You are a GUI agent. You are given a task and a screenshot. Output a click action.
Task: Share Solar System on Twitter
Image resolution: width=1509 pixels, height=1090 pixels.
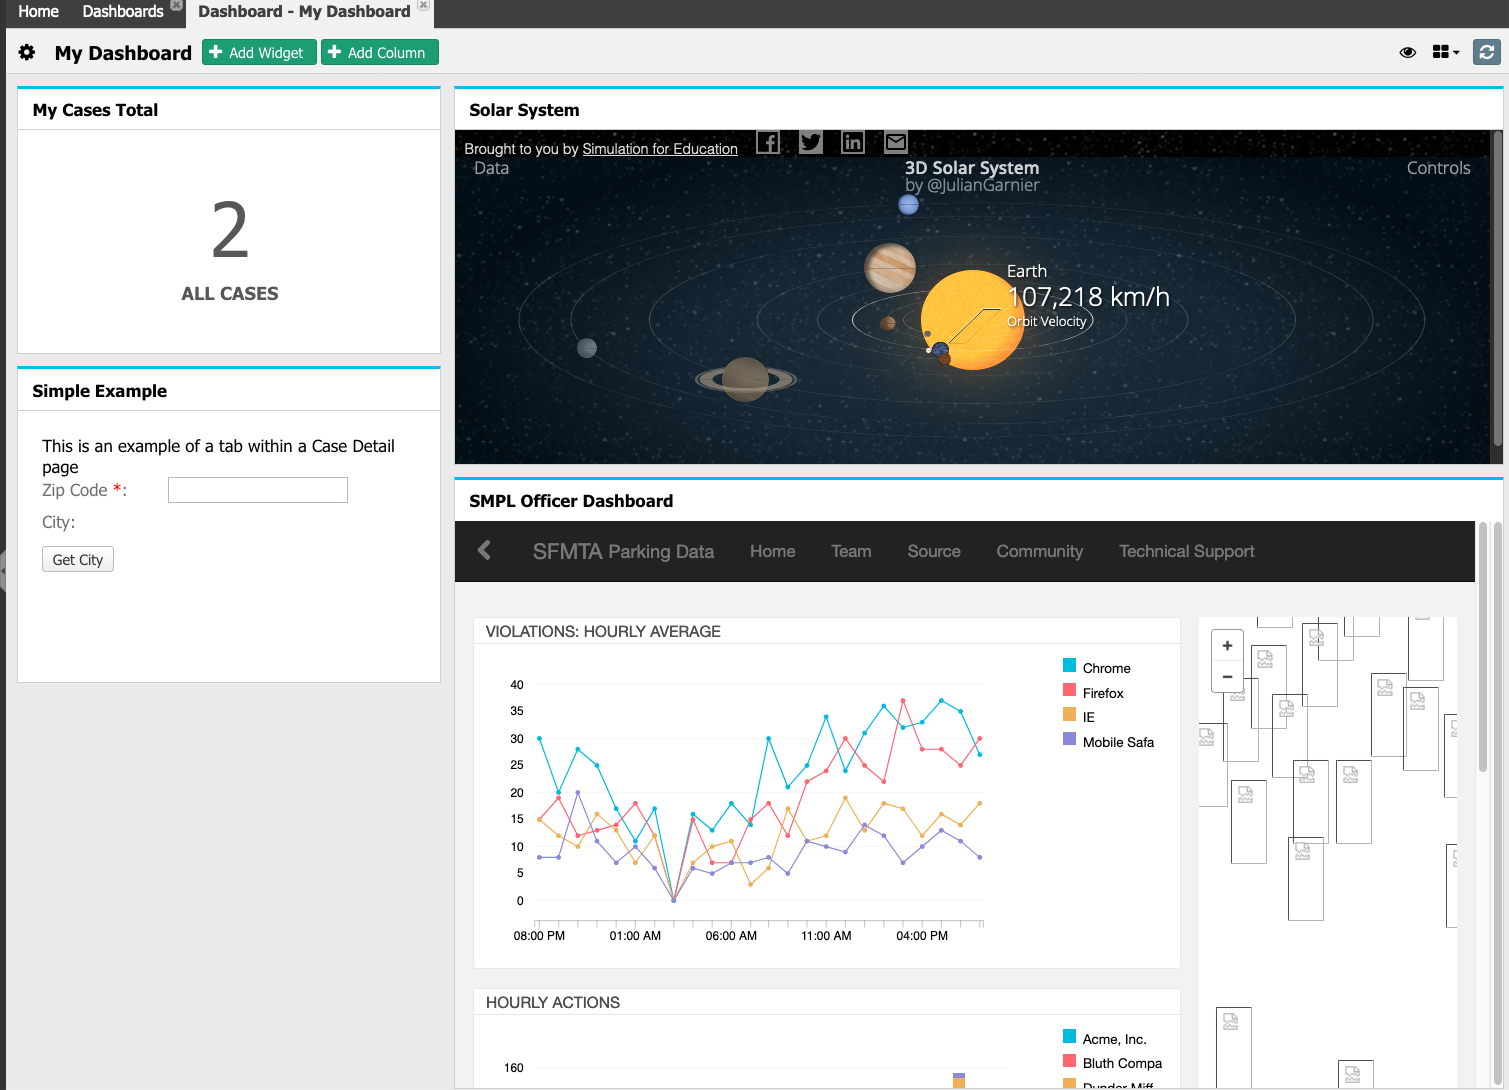(811, 142)
